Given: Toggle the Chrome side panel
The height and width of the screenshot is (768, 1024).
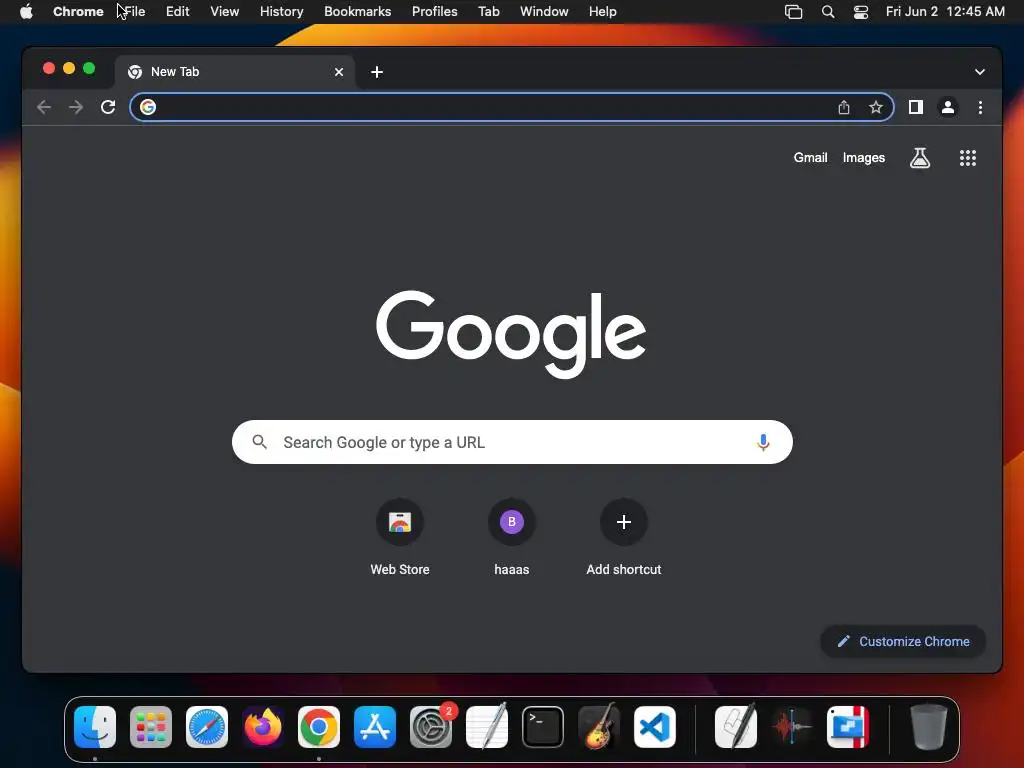Looking at the screenshot, I should [916, 107].
